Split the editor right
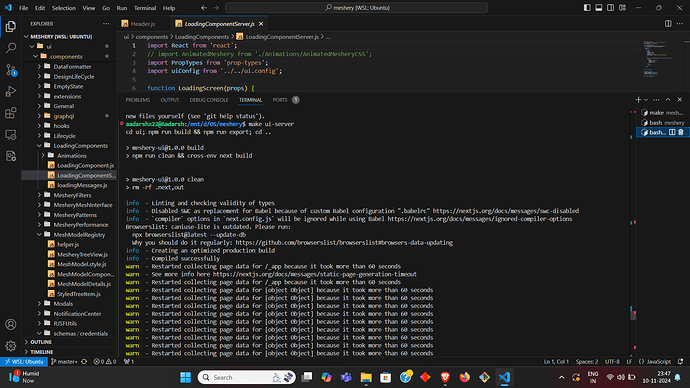The height and width of the screenshot is (388, 690). pyautogui.click(x=668, y=24)
